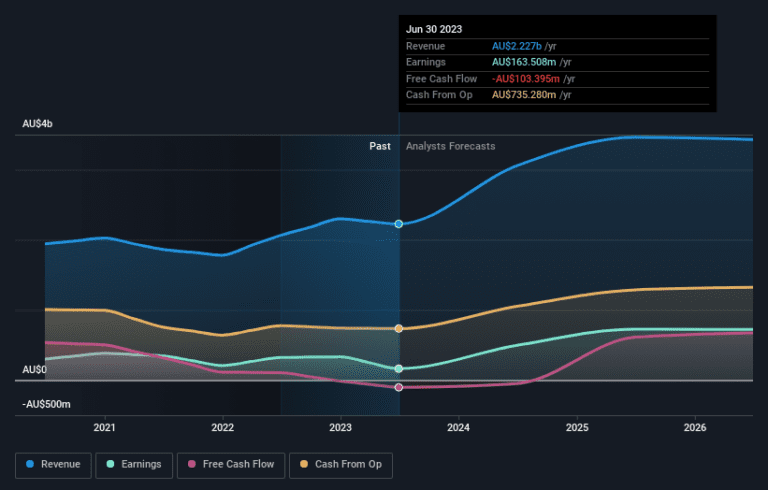The image size is (768, 490).
Task: Click the Analysts Forecasts label
Action: point(451,146)
